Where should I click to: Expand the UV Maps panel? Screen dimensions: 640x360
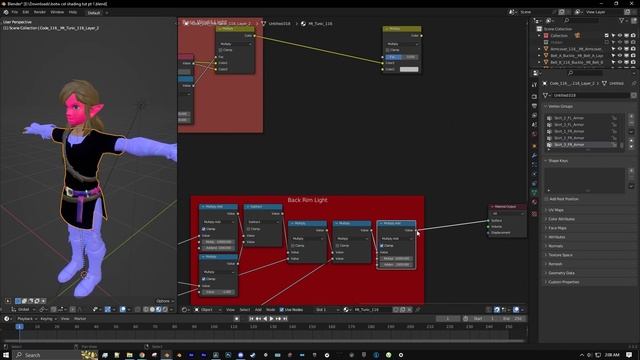[588, 210]
